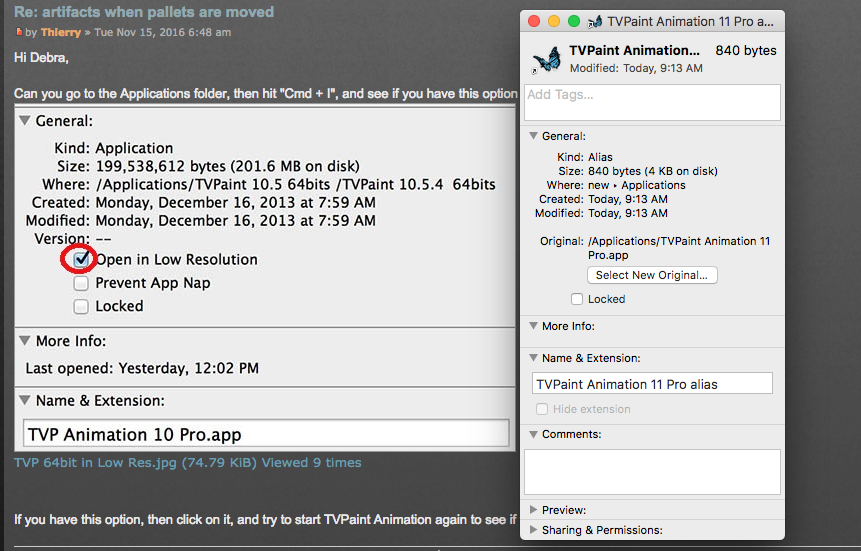861x551 pixels.
Task: Click the 'Kind: Application' row in forum image
Action: 113,148
